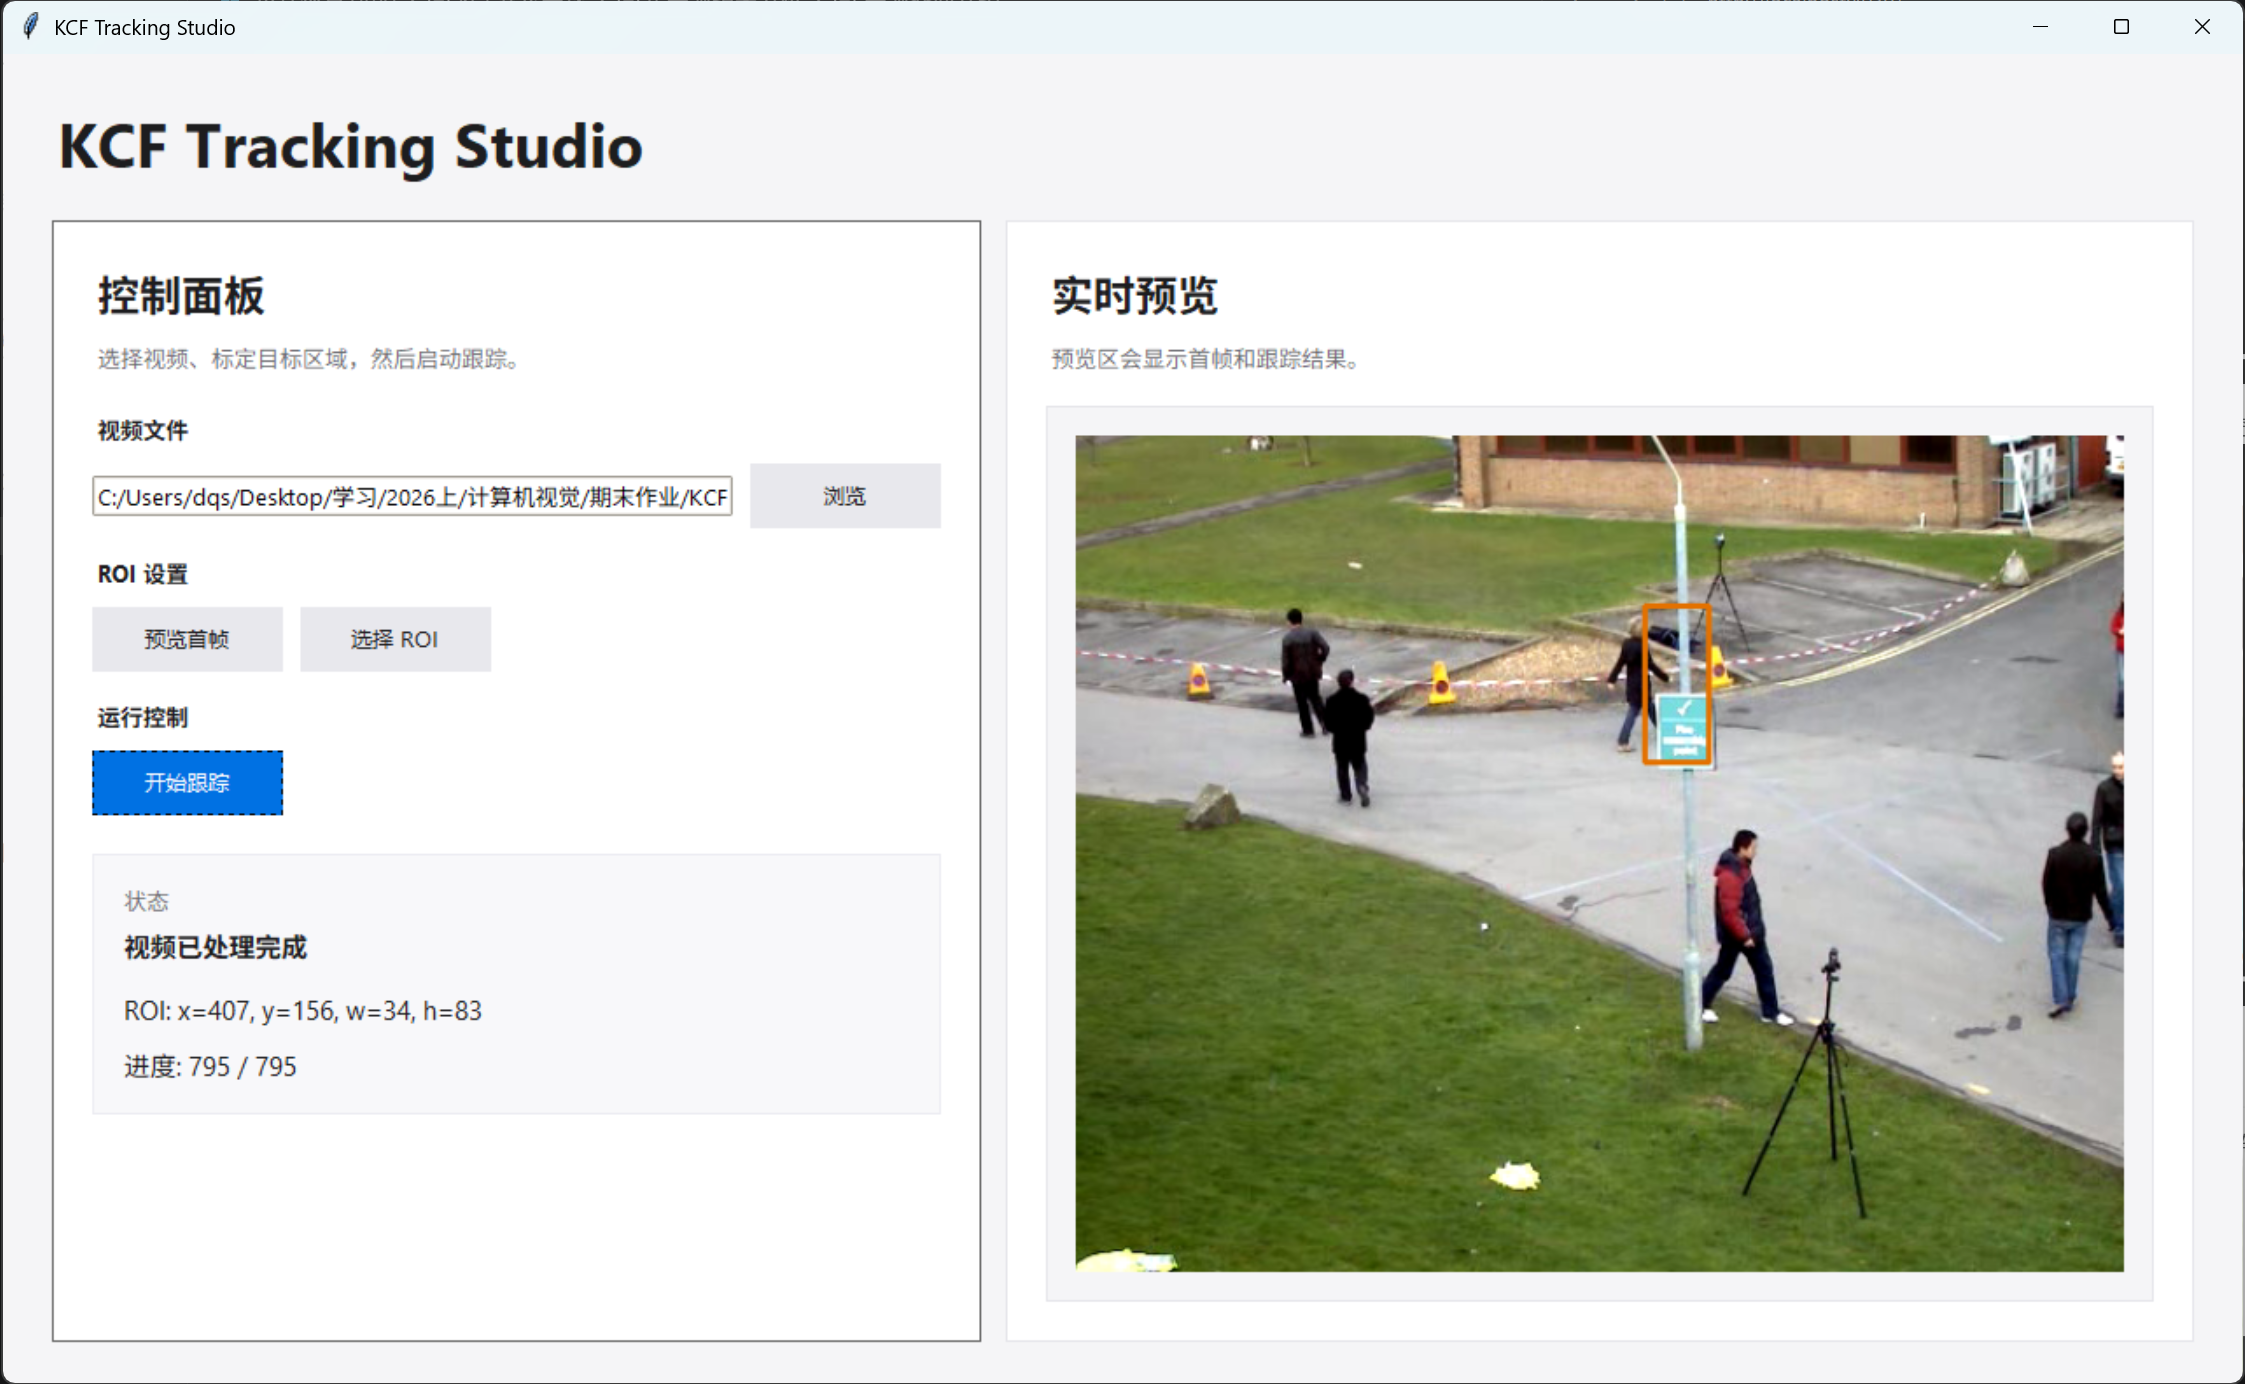Click the feather app icon in title bar
The width and height of the screenshot is (2245, 1384).
[31, 27]
